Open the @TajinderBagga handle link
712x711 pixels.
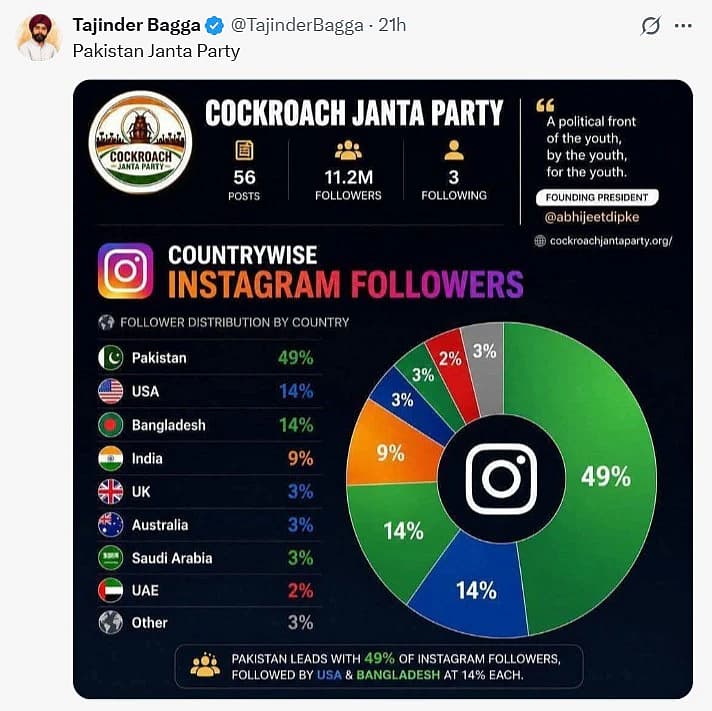(x=297, y=25)
